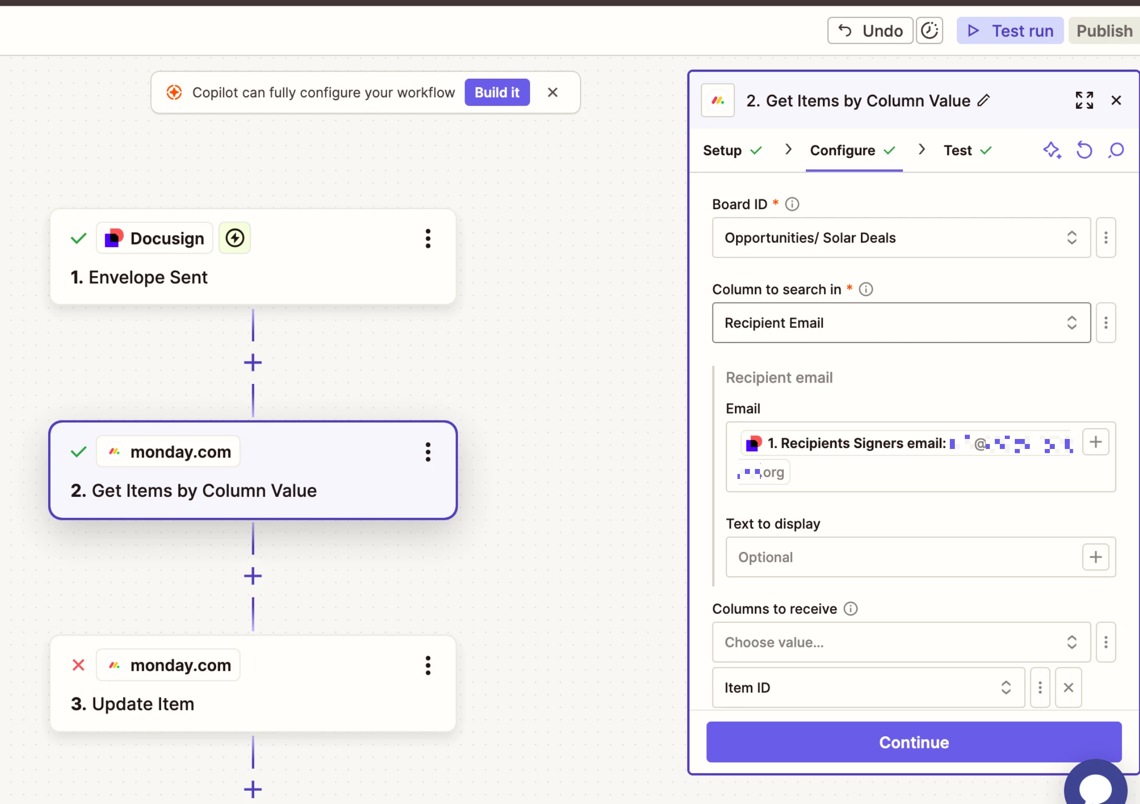Click the version history clock icon

point(930,31)
